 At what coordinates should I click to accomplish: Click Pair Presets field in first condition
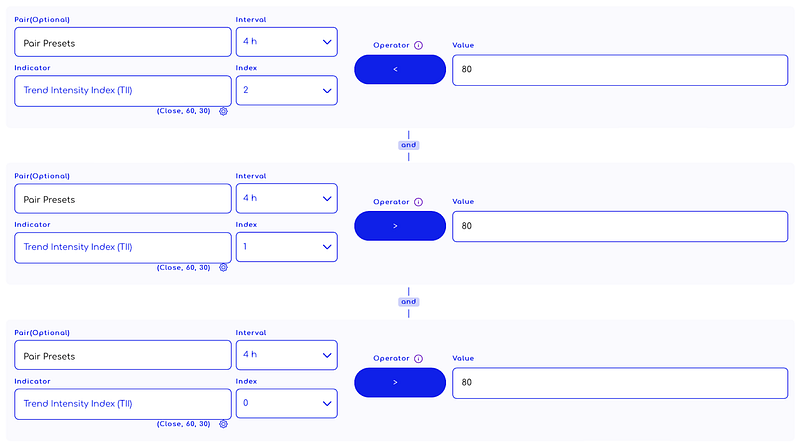(x=122, y=42)
